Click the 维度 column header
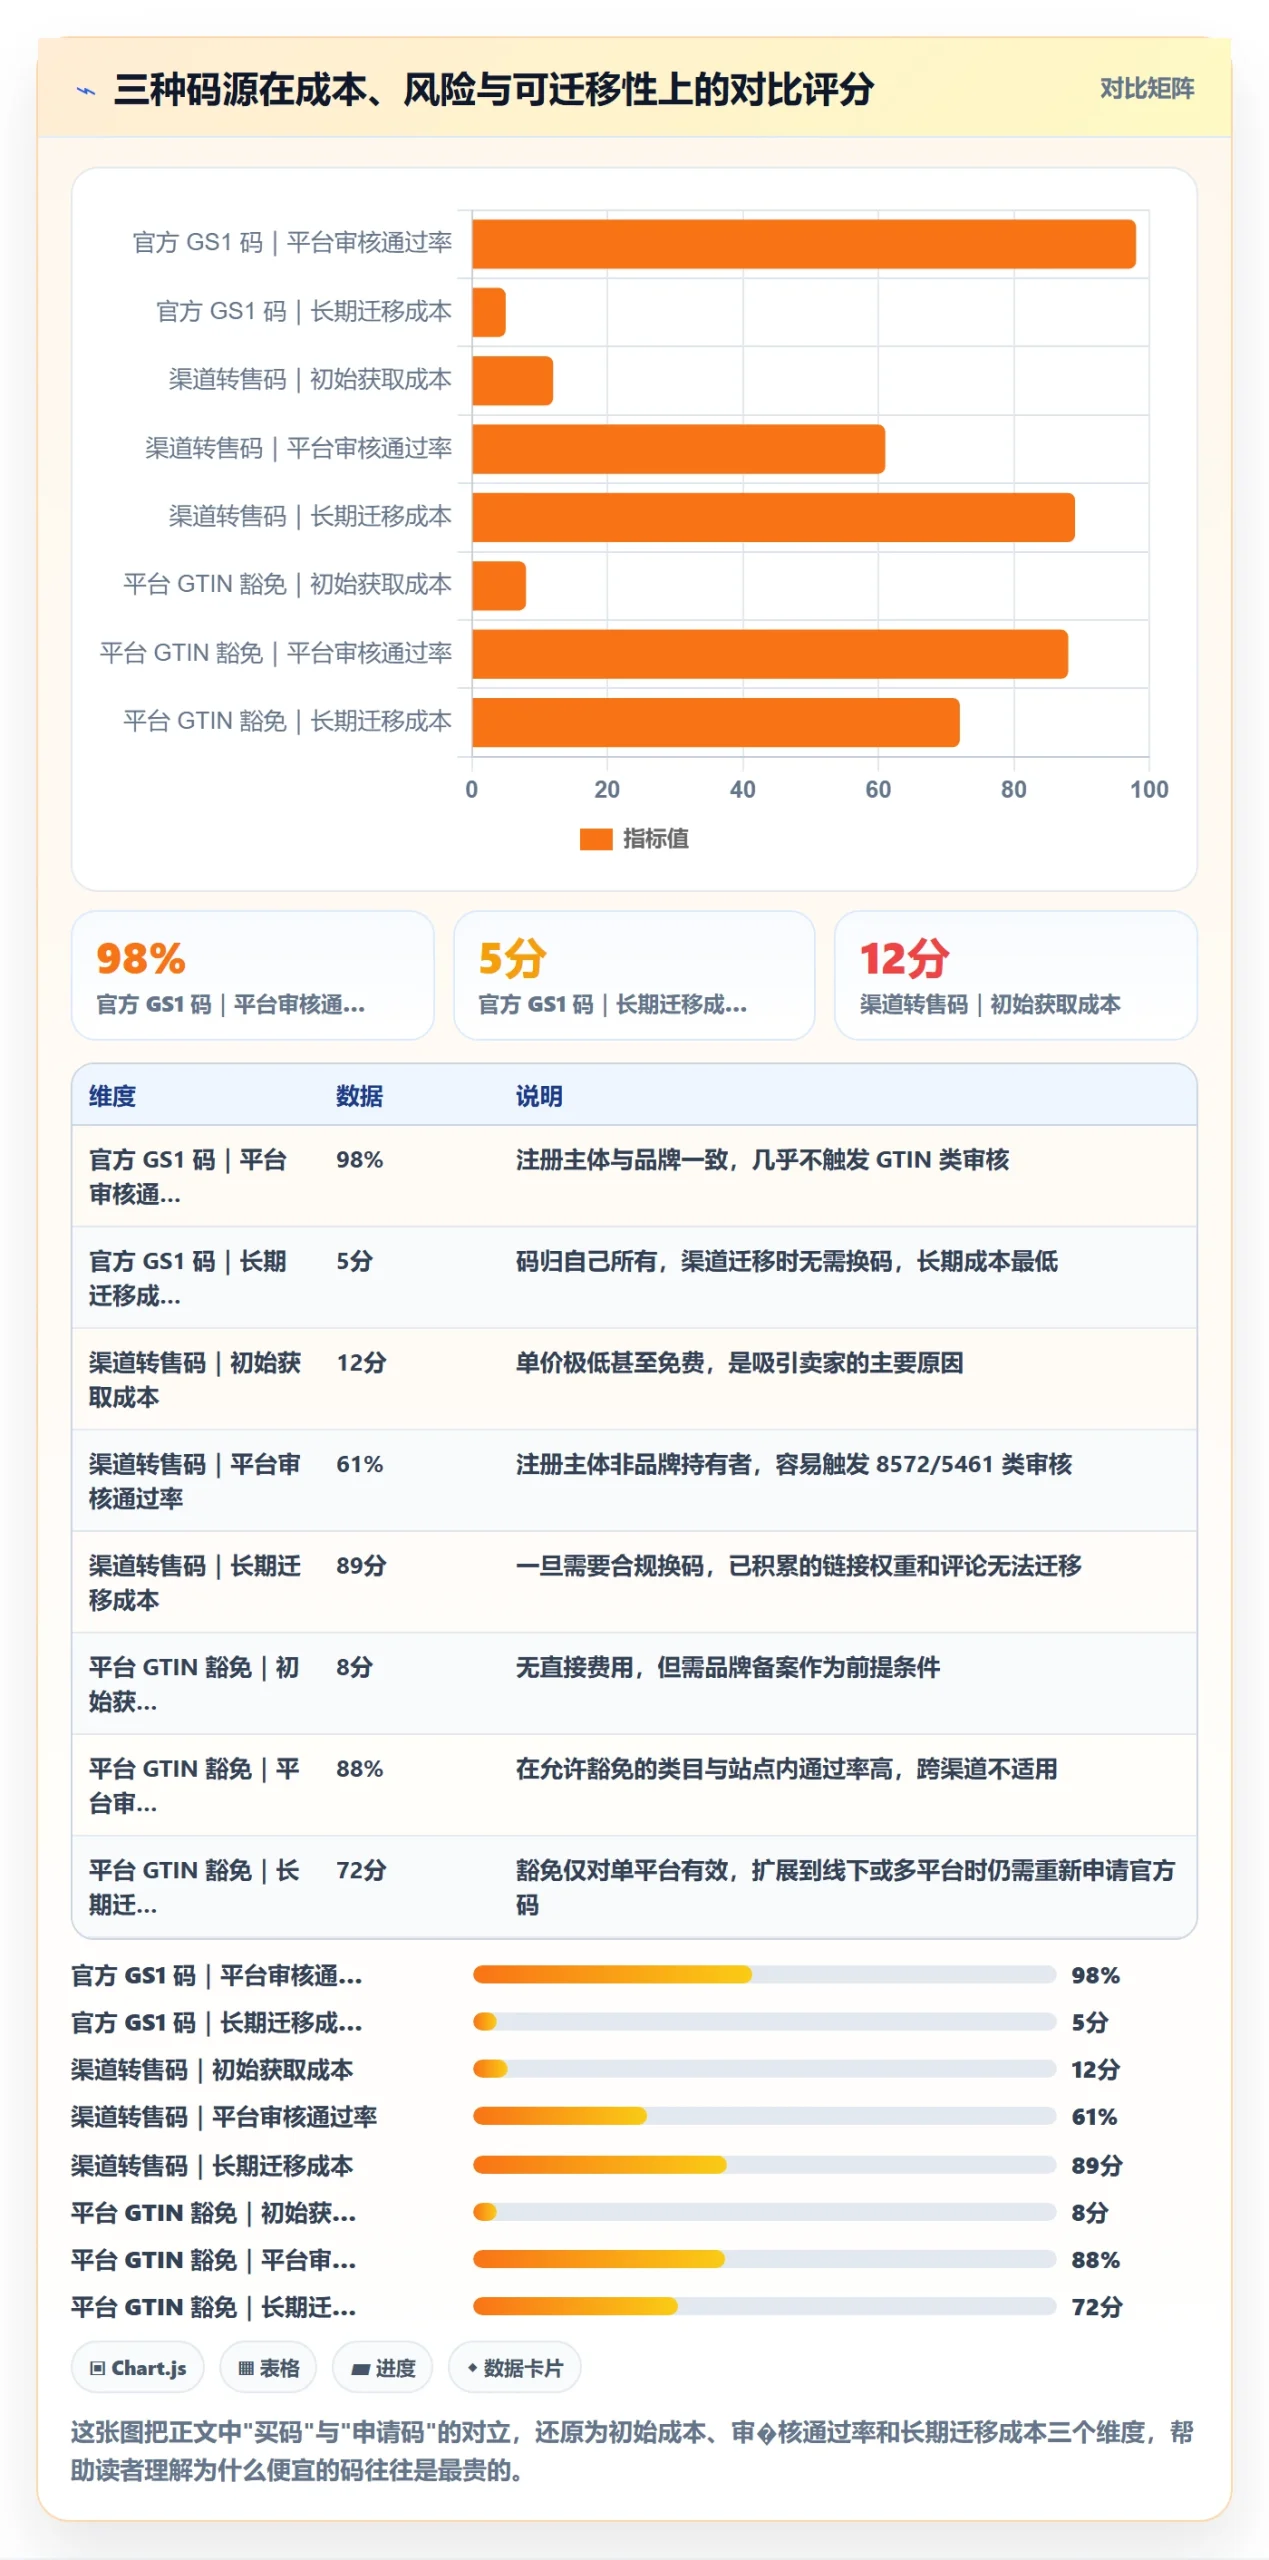1269x2560 pixels. [x=112, y=1096]
